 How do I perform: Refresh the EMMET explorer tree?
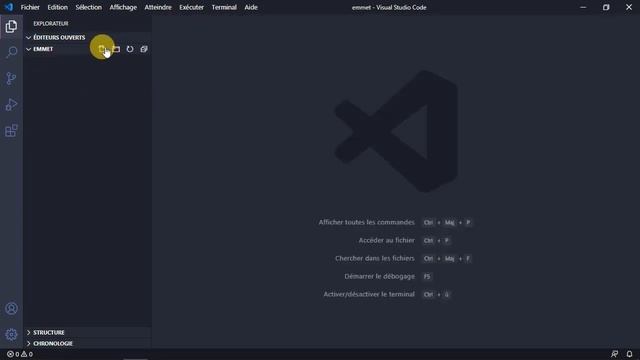[130, 49]
